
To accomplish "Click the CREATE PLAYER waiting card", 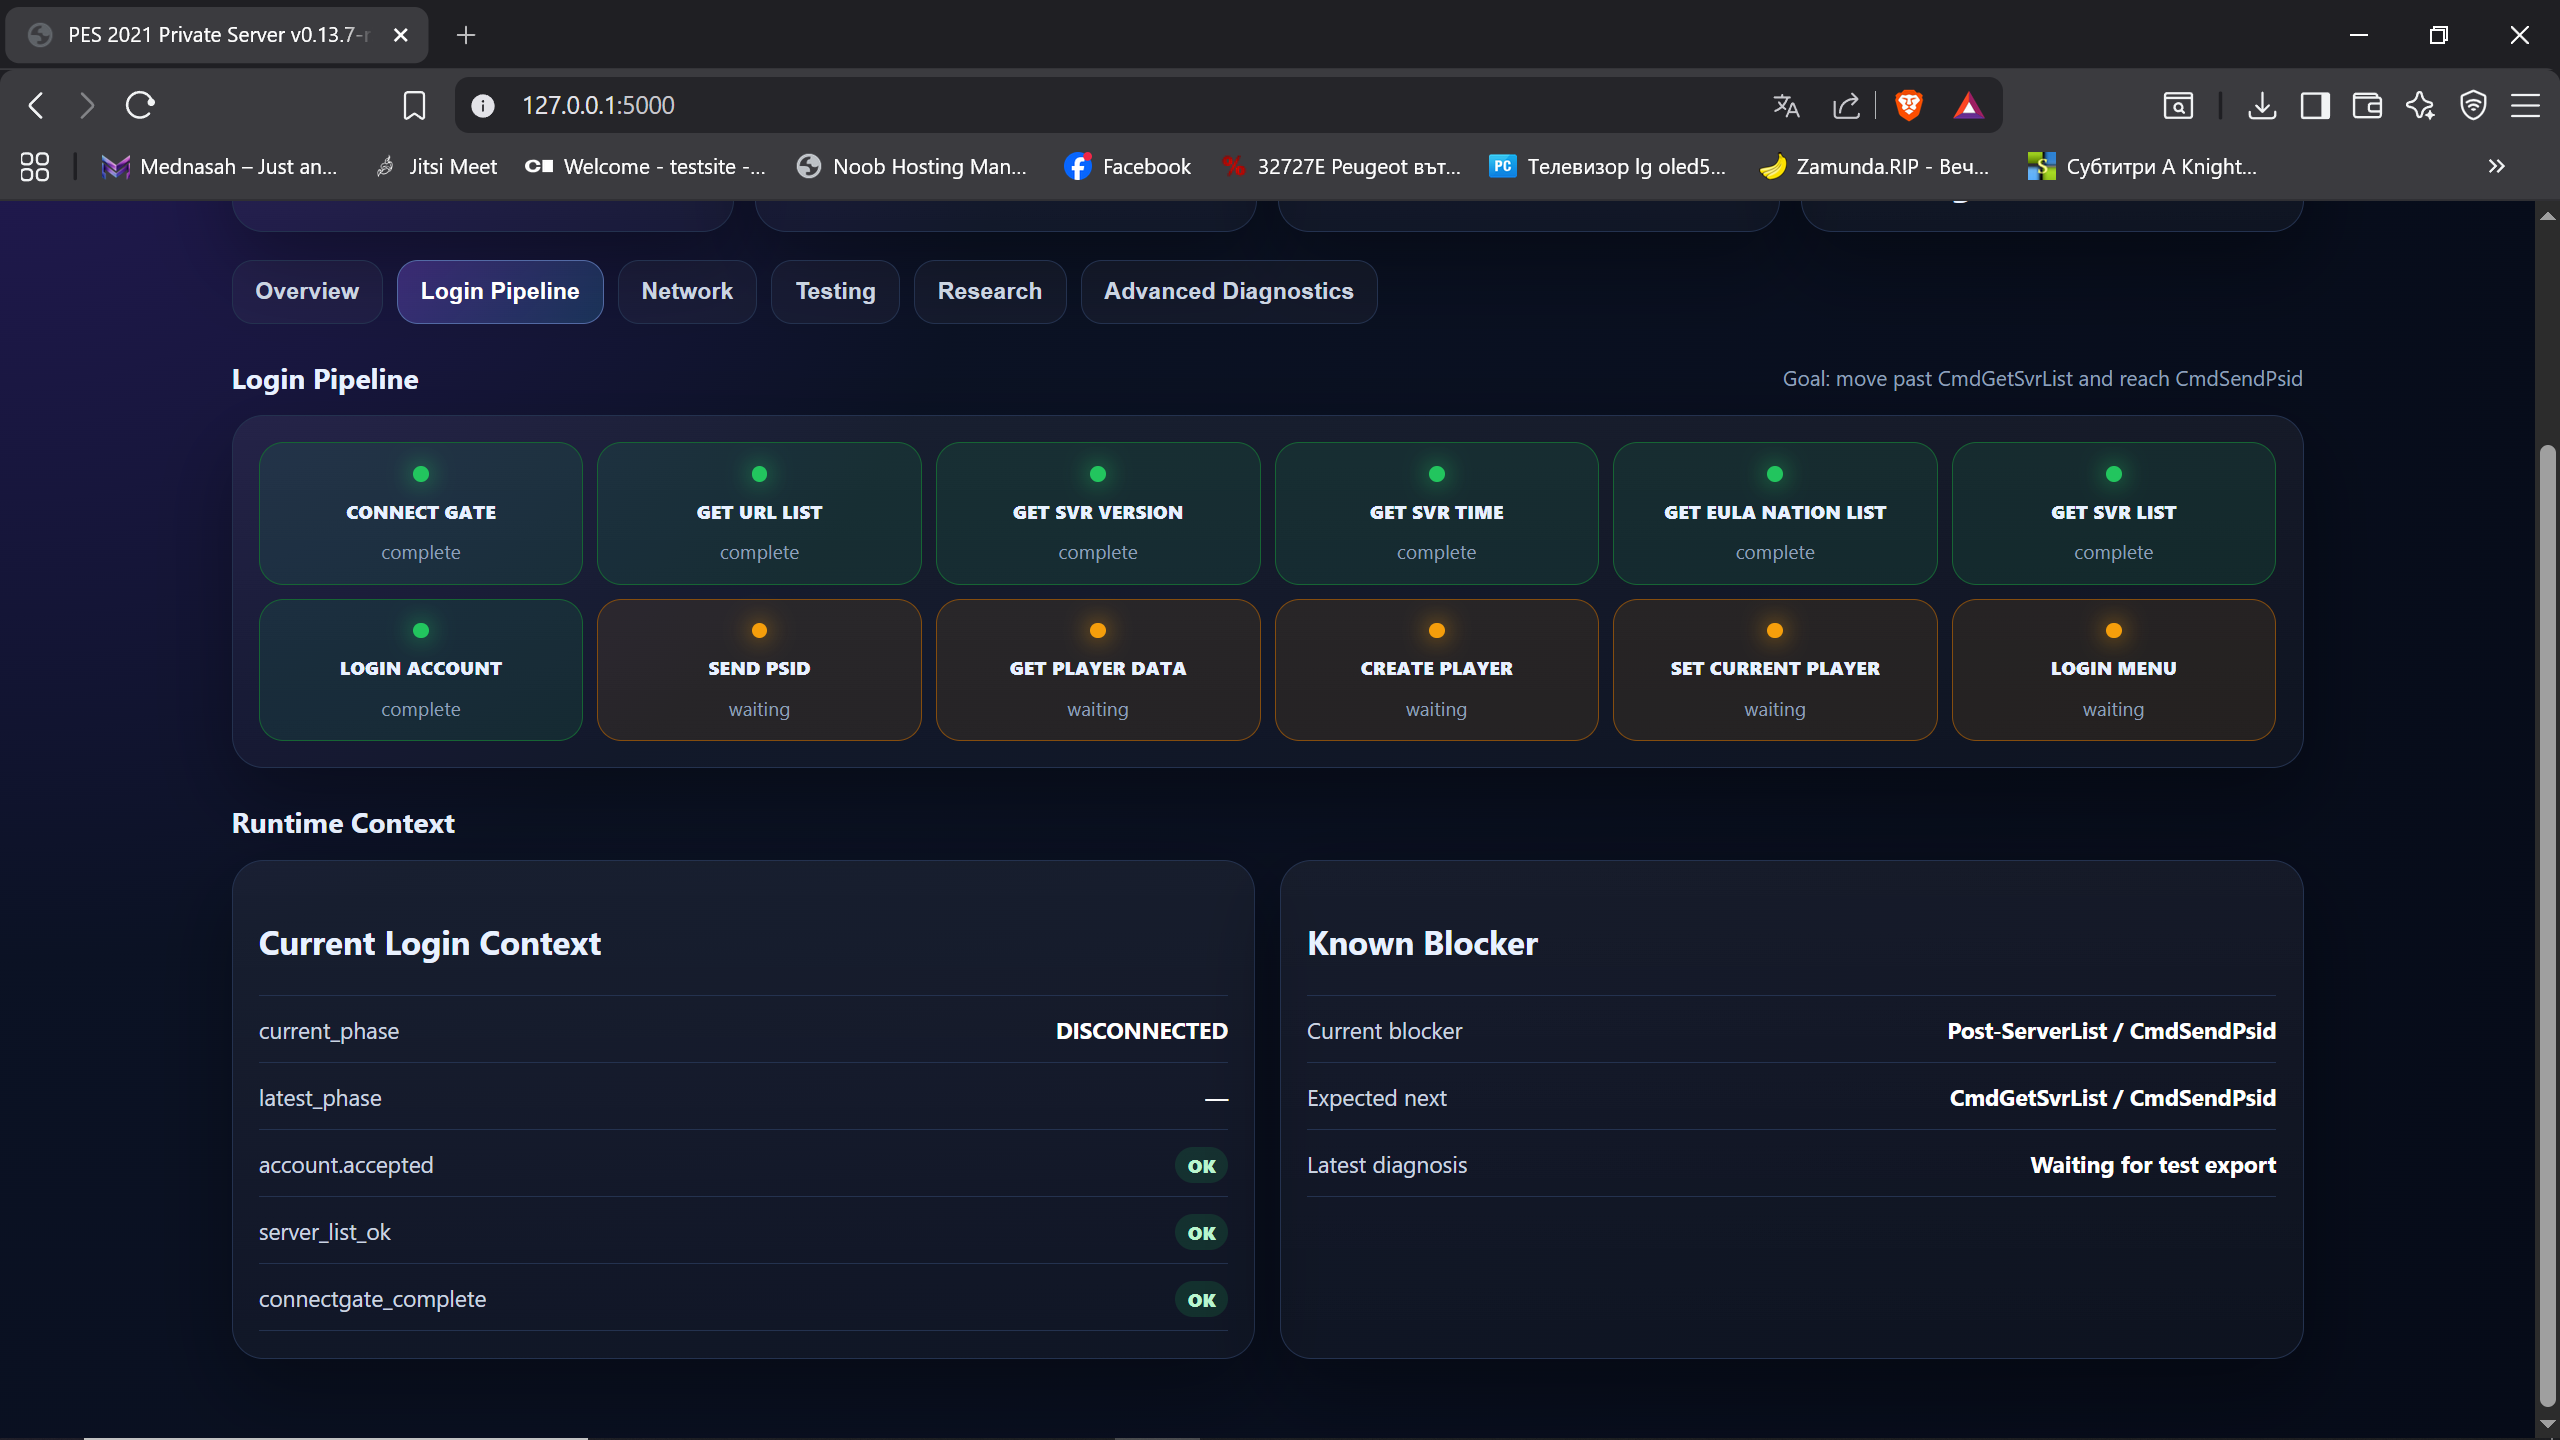I will click(1436, 670).
